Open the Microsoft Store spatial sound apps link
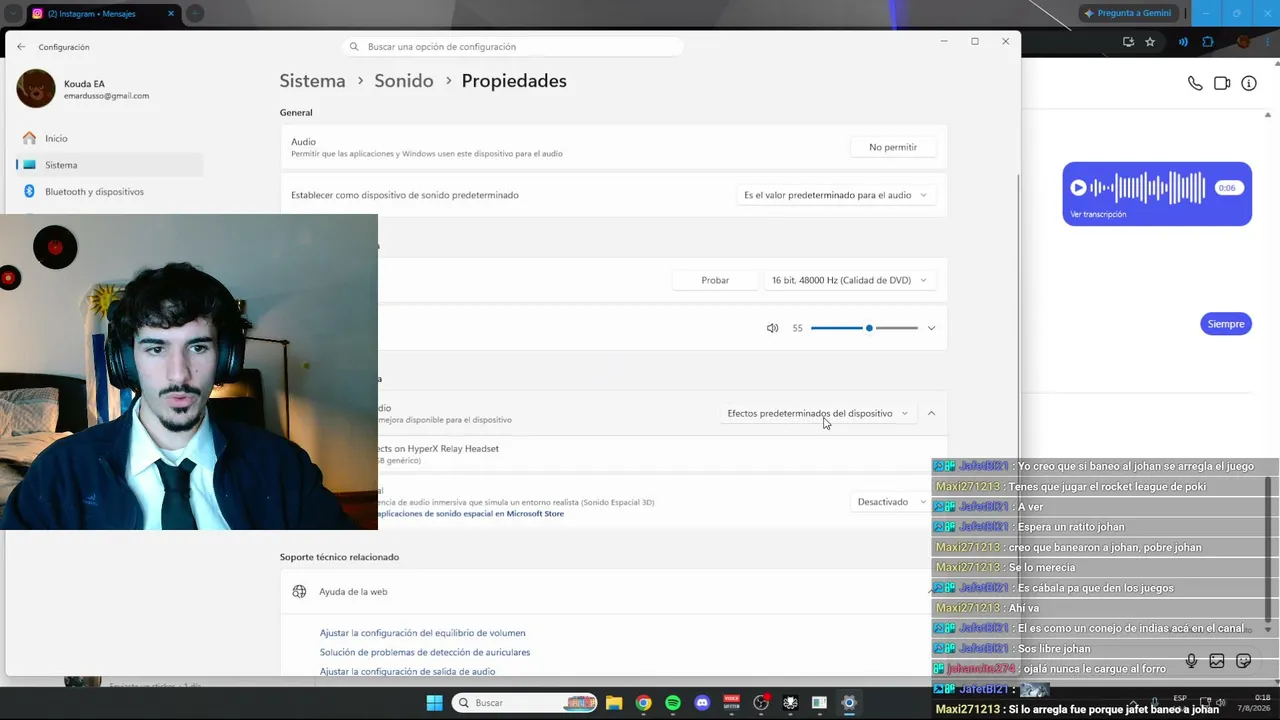The image size is (1280, 720). tap(471, 514)
